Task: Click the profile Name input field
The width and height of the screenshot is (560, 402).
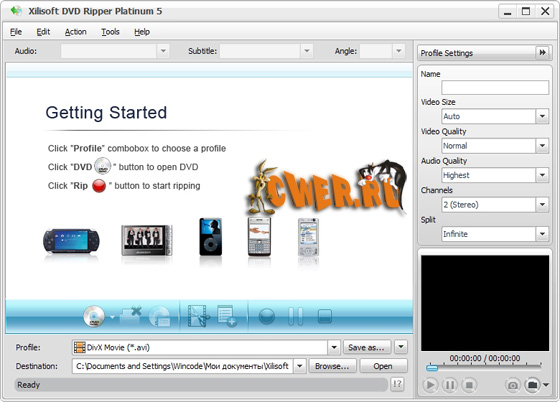Action: 495,87
